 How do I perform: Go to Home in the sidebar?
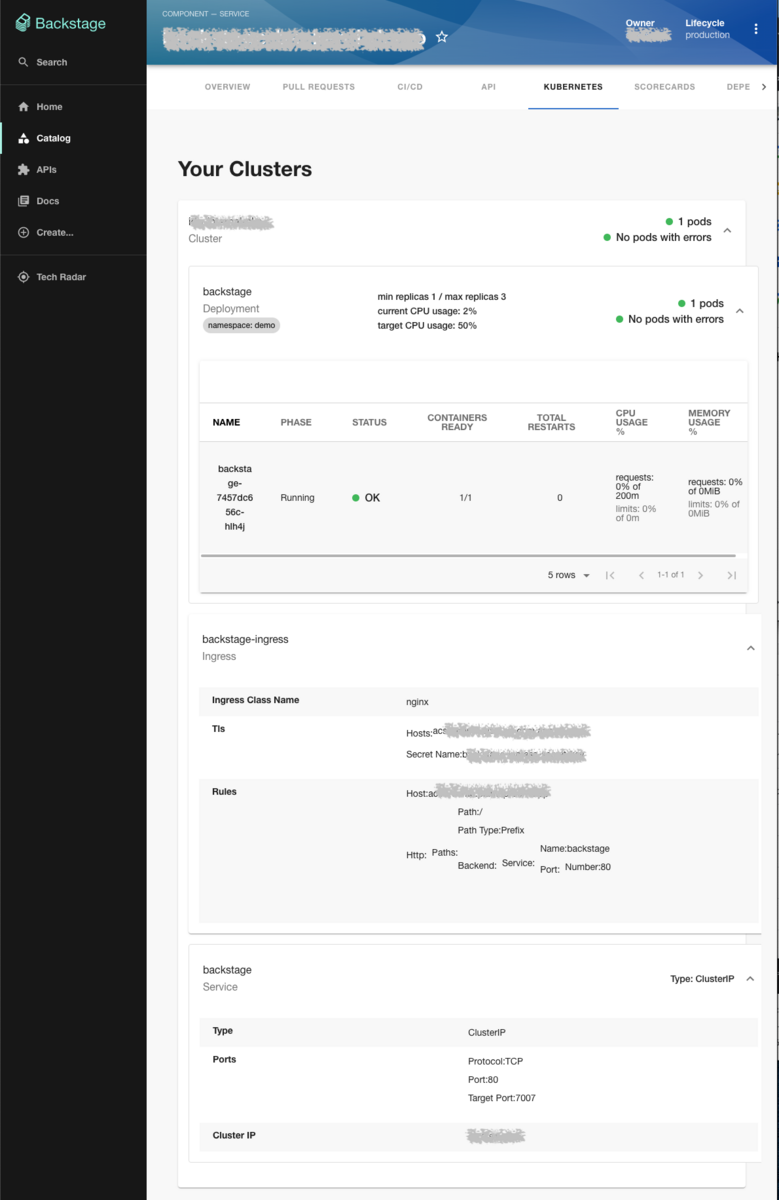[40, 107]
